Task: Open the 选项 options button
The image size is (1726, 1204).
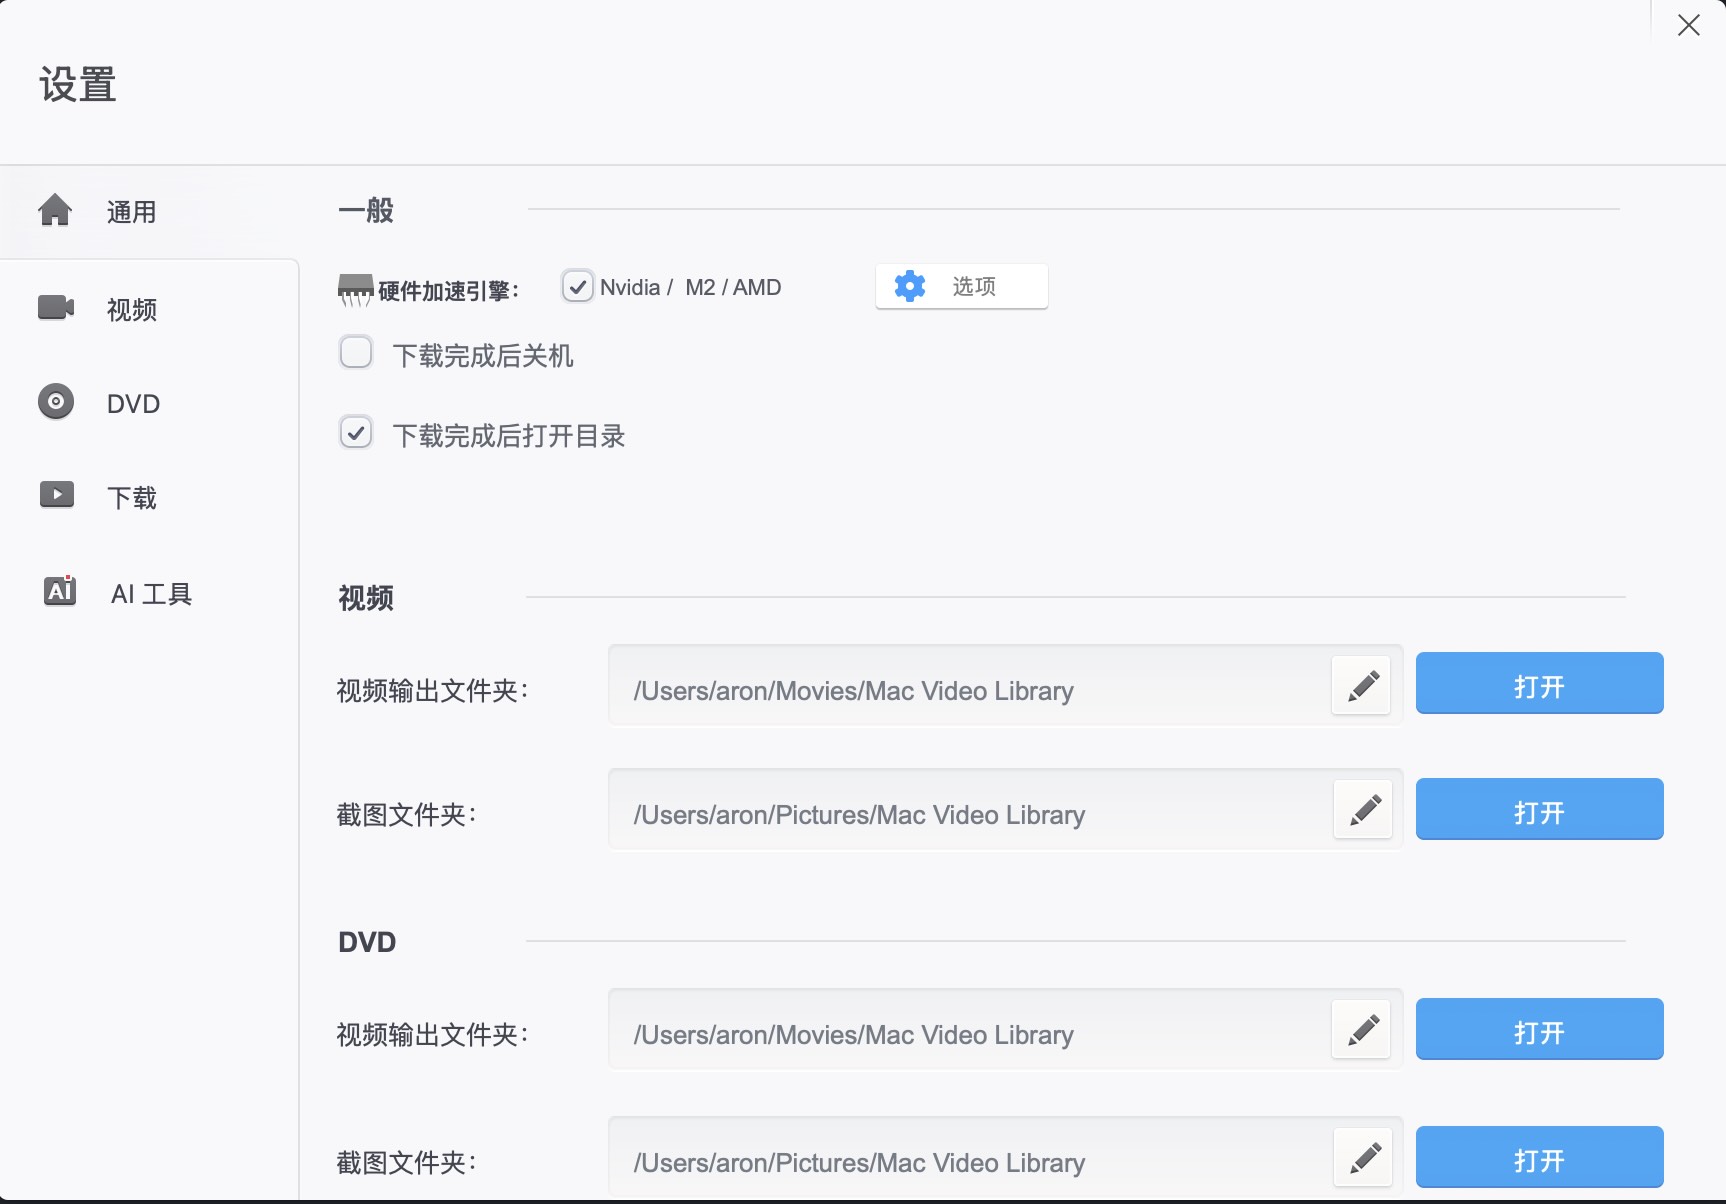Action: click(x=962, y=287)
